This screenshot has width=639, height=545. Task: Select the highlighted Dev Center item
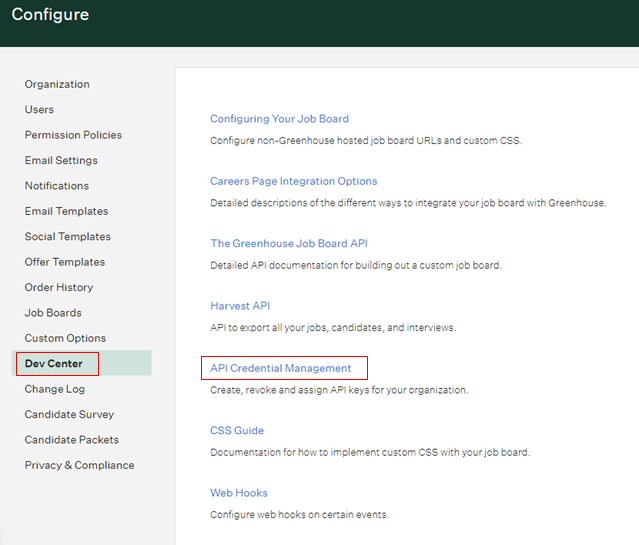[54, 363]
